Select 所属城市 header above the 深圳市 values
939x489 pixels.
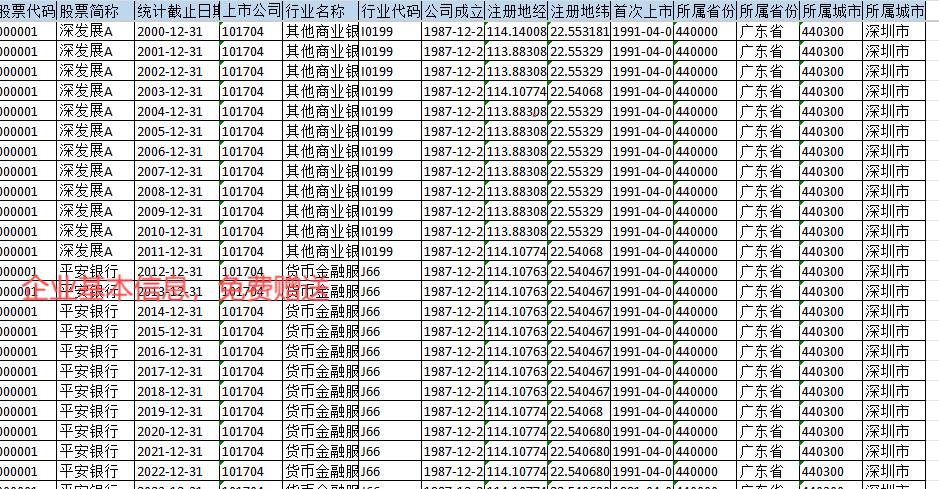(893, 11)
